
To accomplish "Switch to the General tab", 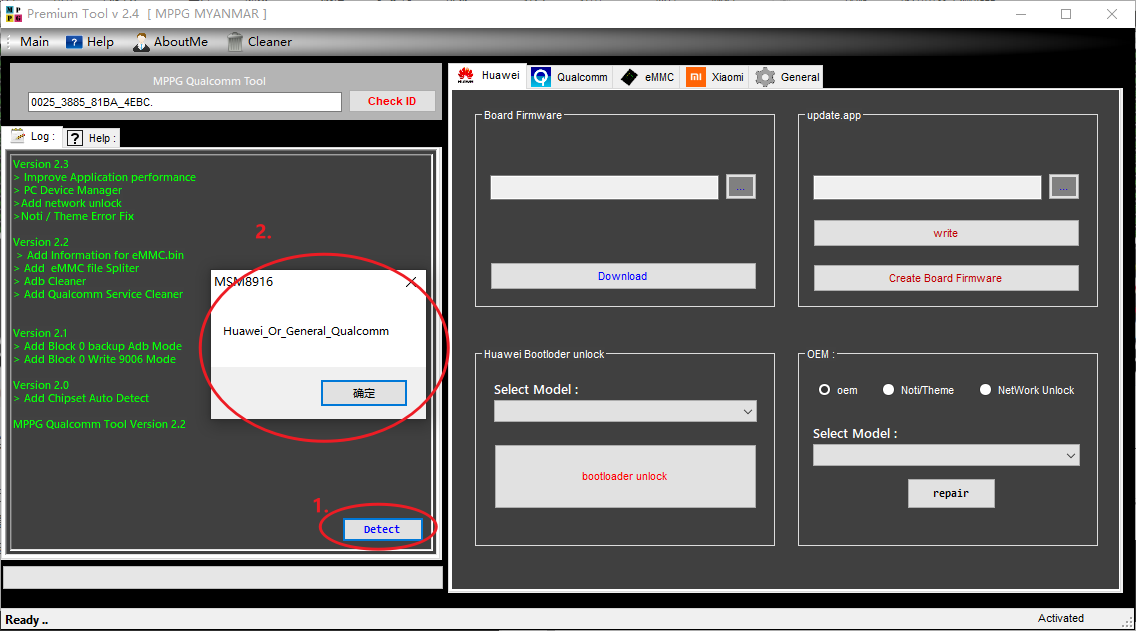I will 786,77.
